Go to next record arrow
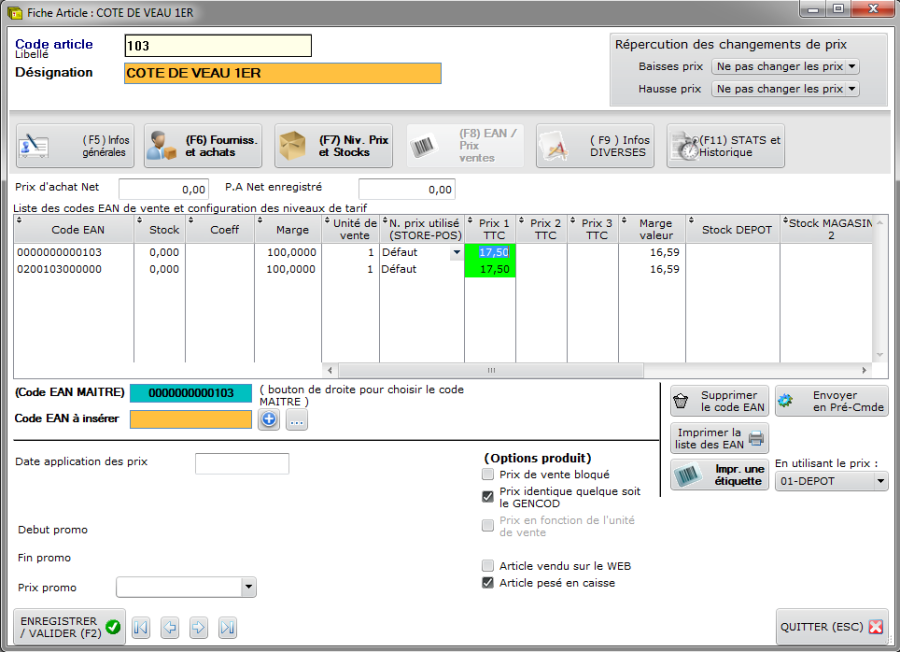The height and width of the screenshot is (652, 900). click(199, 628)
